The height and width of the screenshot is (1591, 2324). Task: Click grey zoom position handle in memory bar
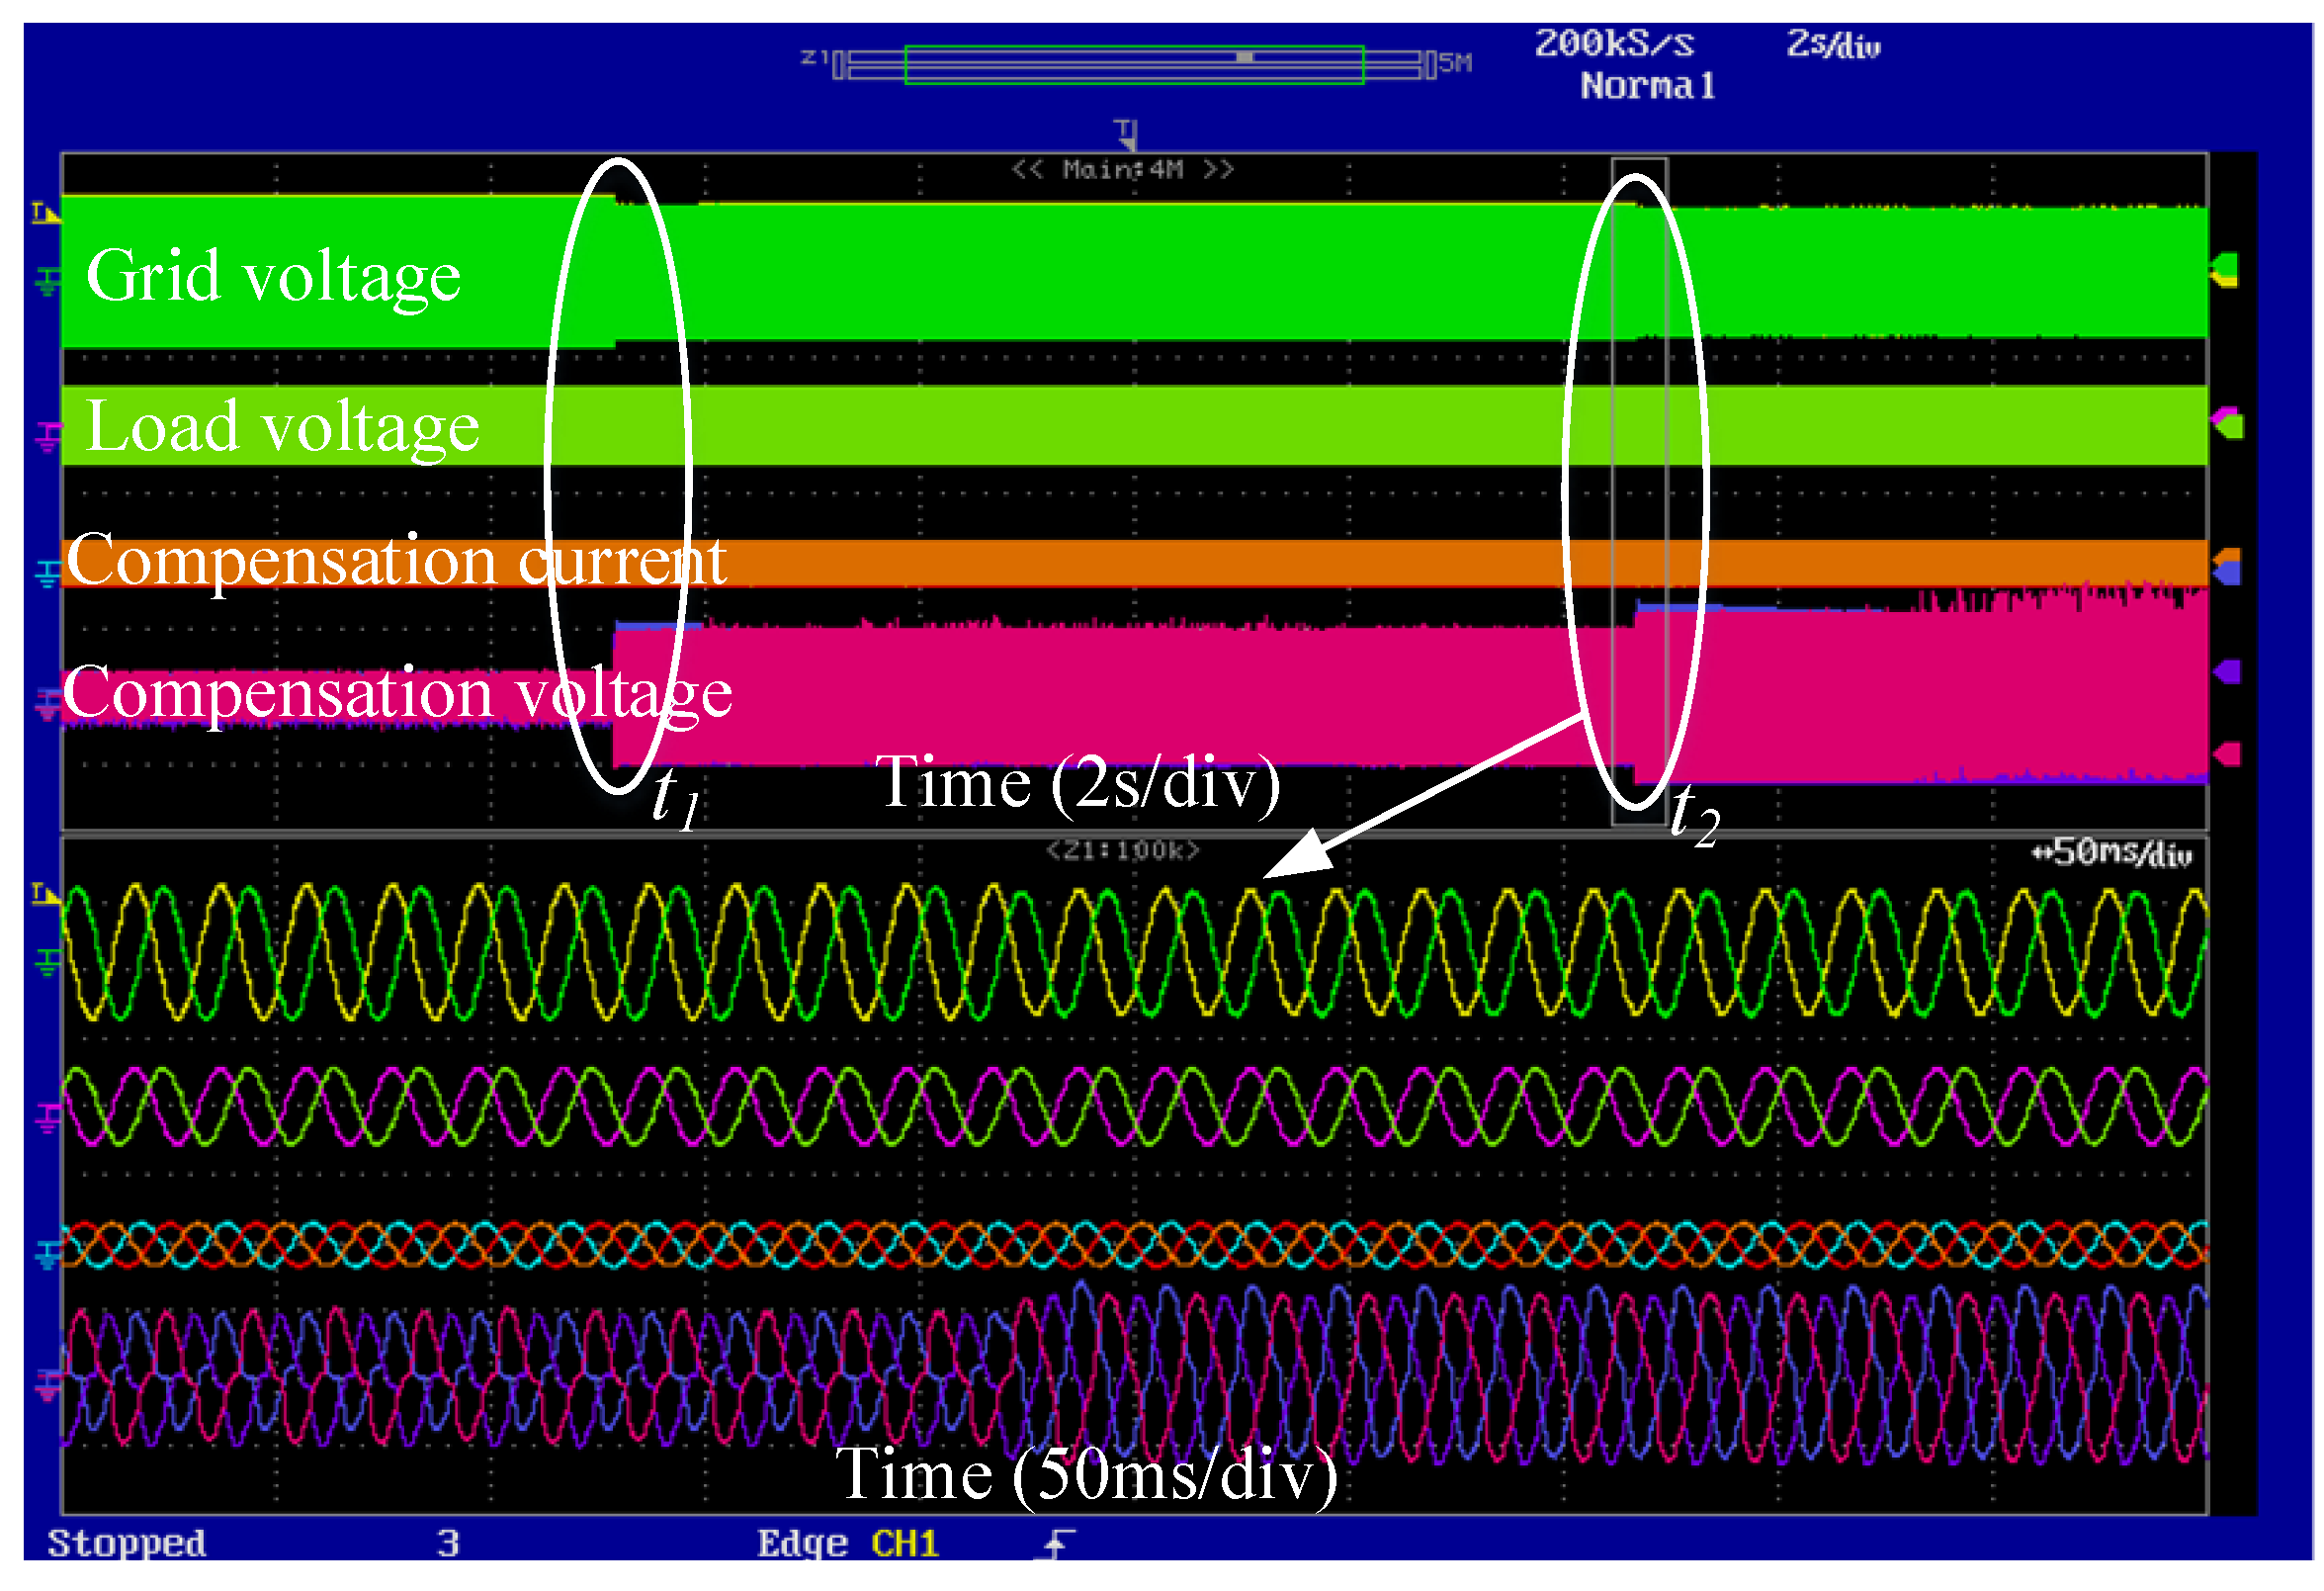(1245, 58)
